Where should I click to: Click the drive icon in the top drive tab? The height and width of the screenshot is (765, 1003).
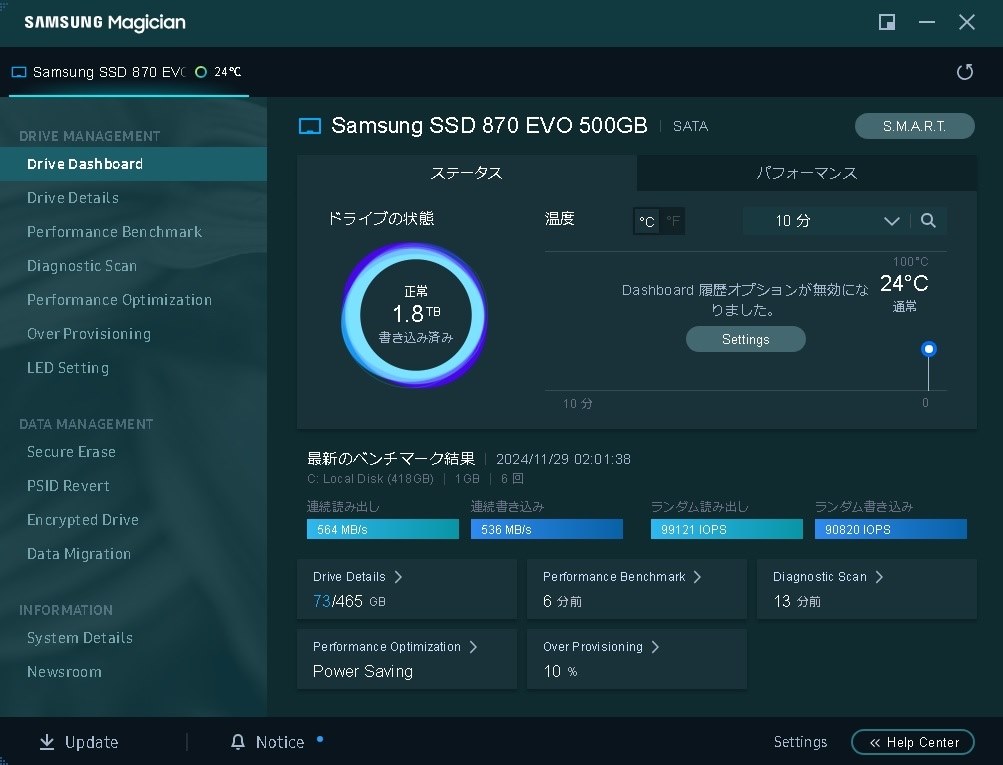tap(19, 72)
